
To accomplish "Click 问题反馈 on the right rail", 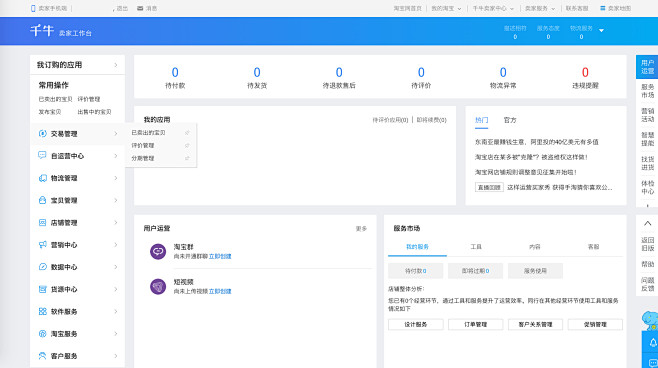I will [648, 284].
